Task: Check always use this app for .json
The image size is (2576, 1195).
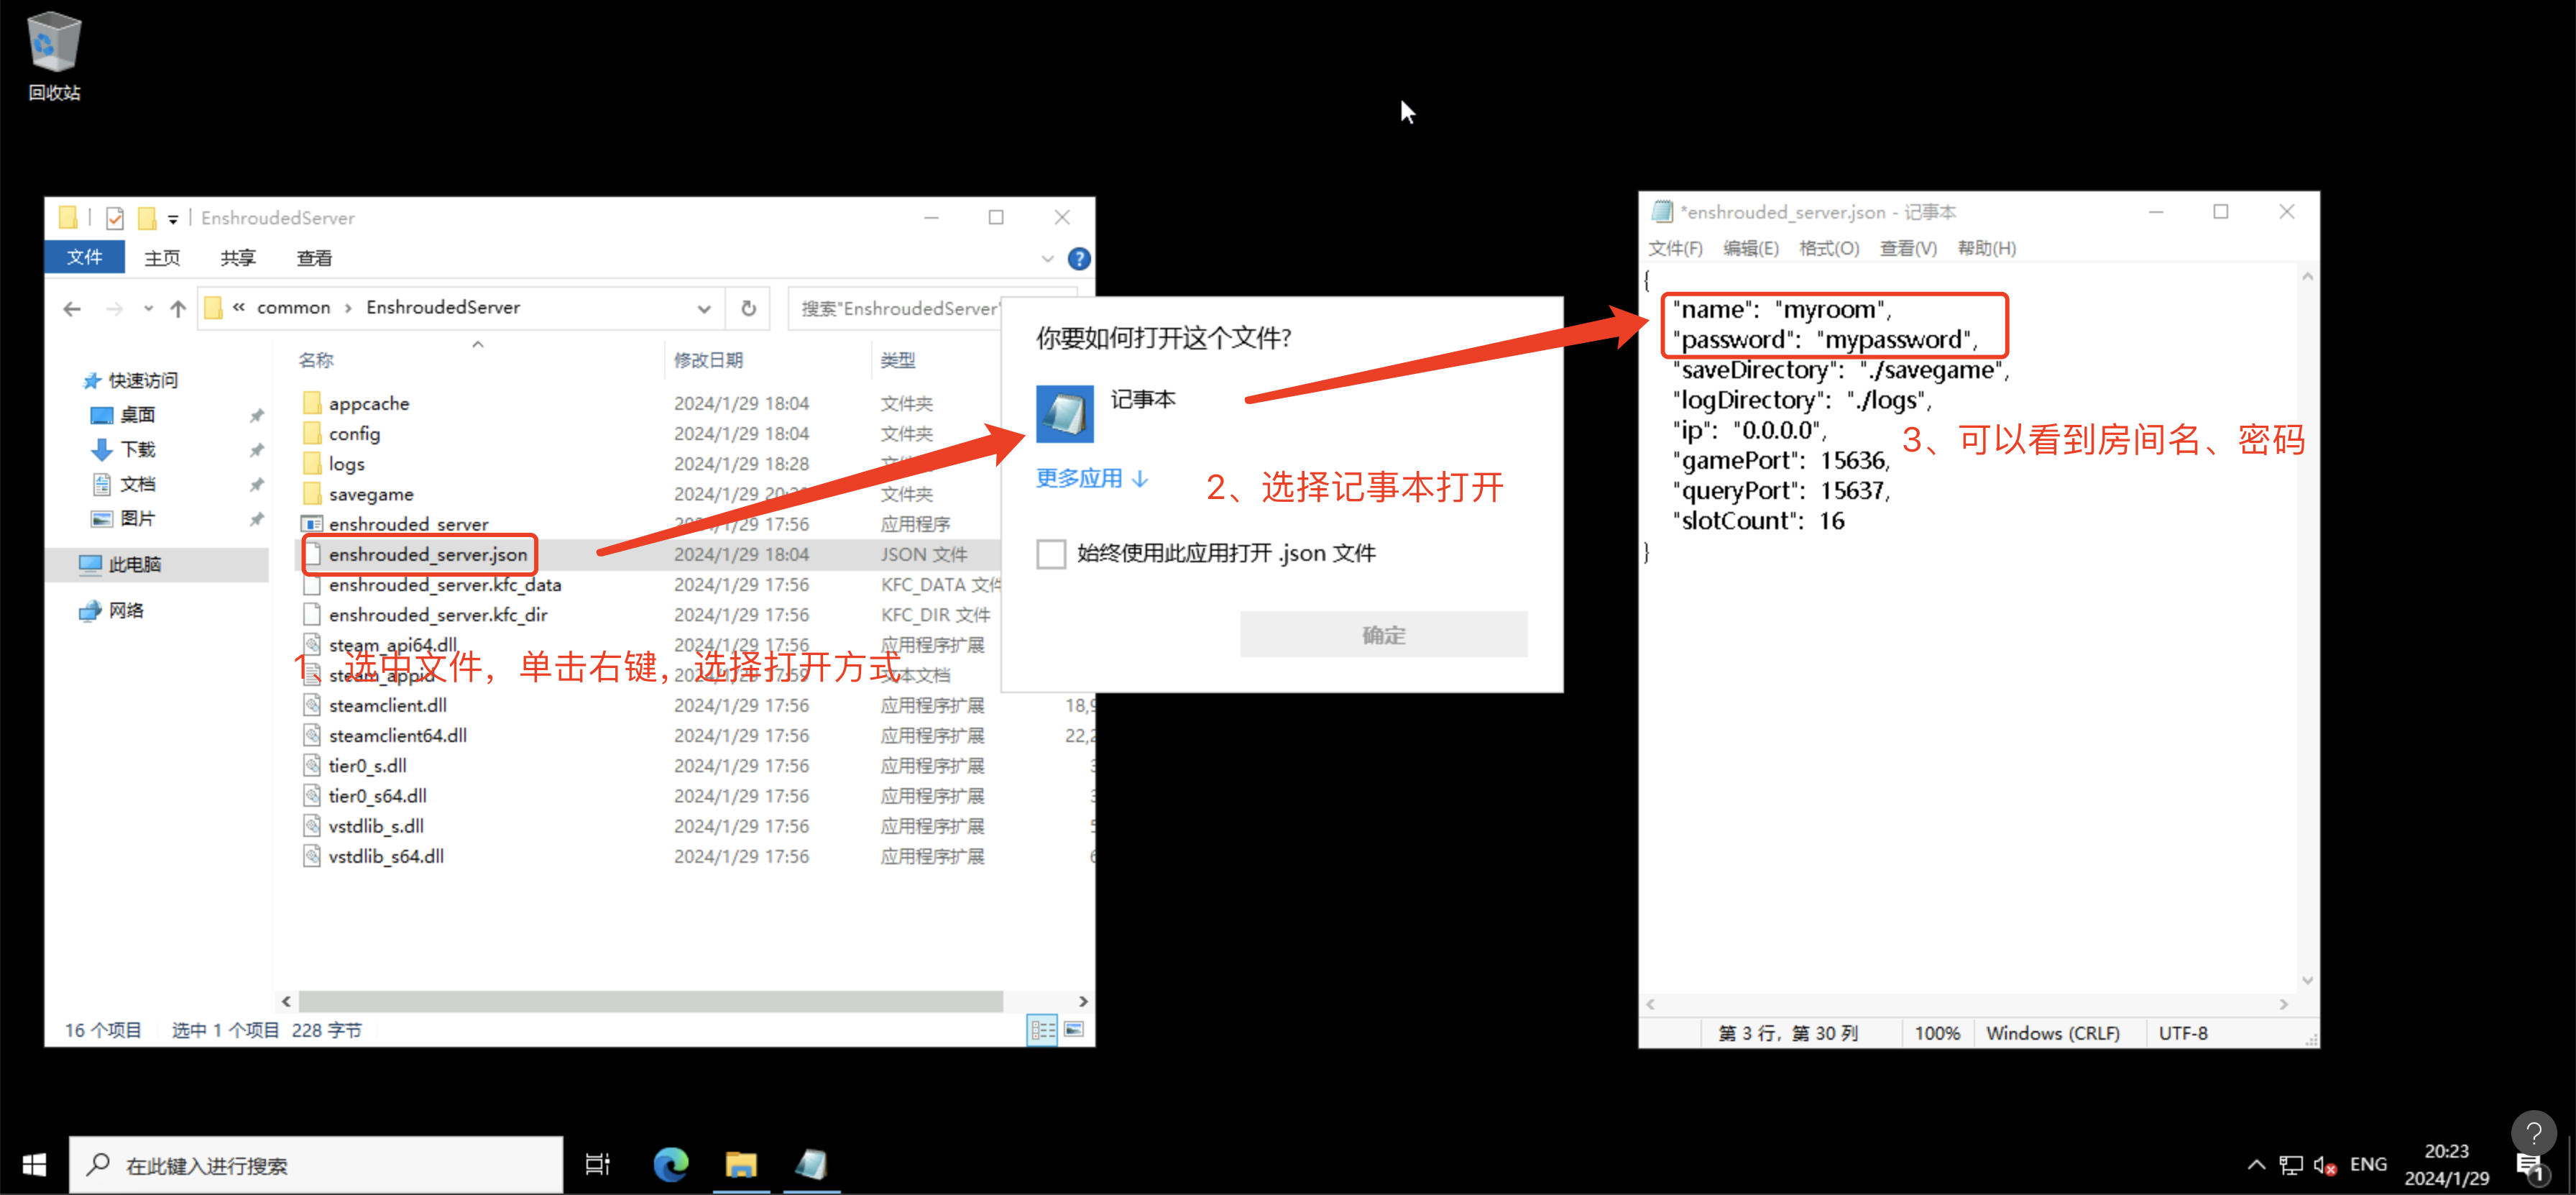Action: pyautogui.click(x=1051, y=554)
